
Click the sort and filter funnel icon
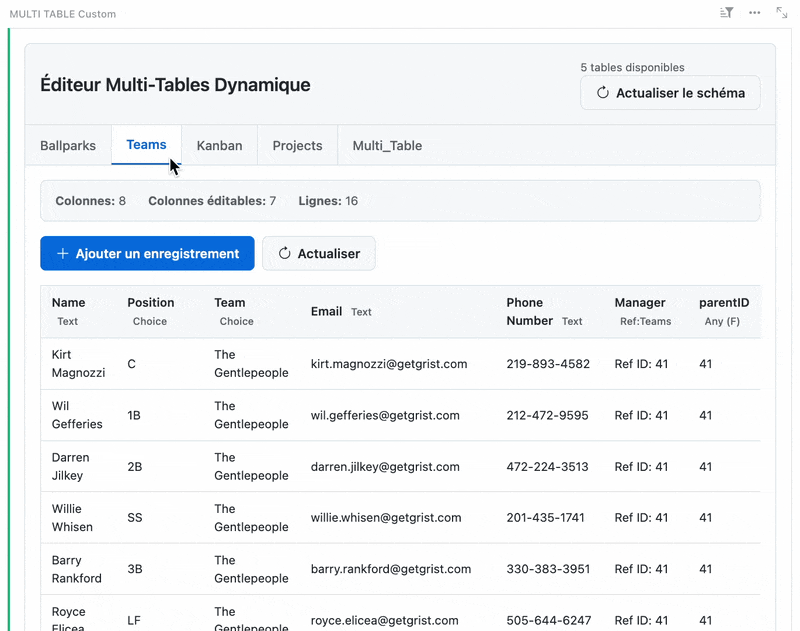click(x=725, y=13)
